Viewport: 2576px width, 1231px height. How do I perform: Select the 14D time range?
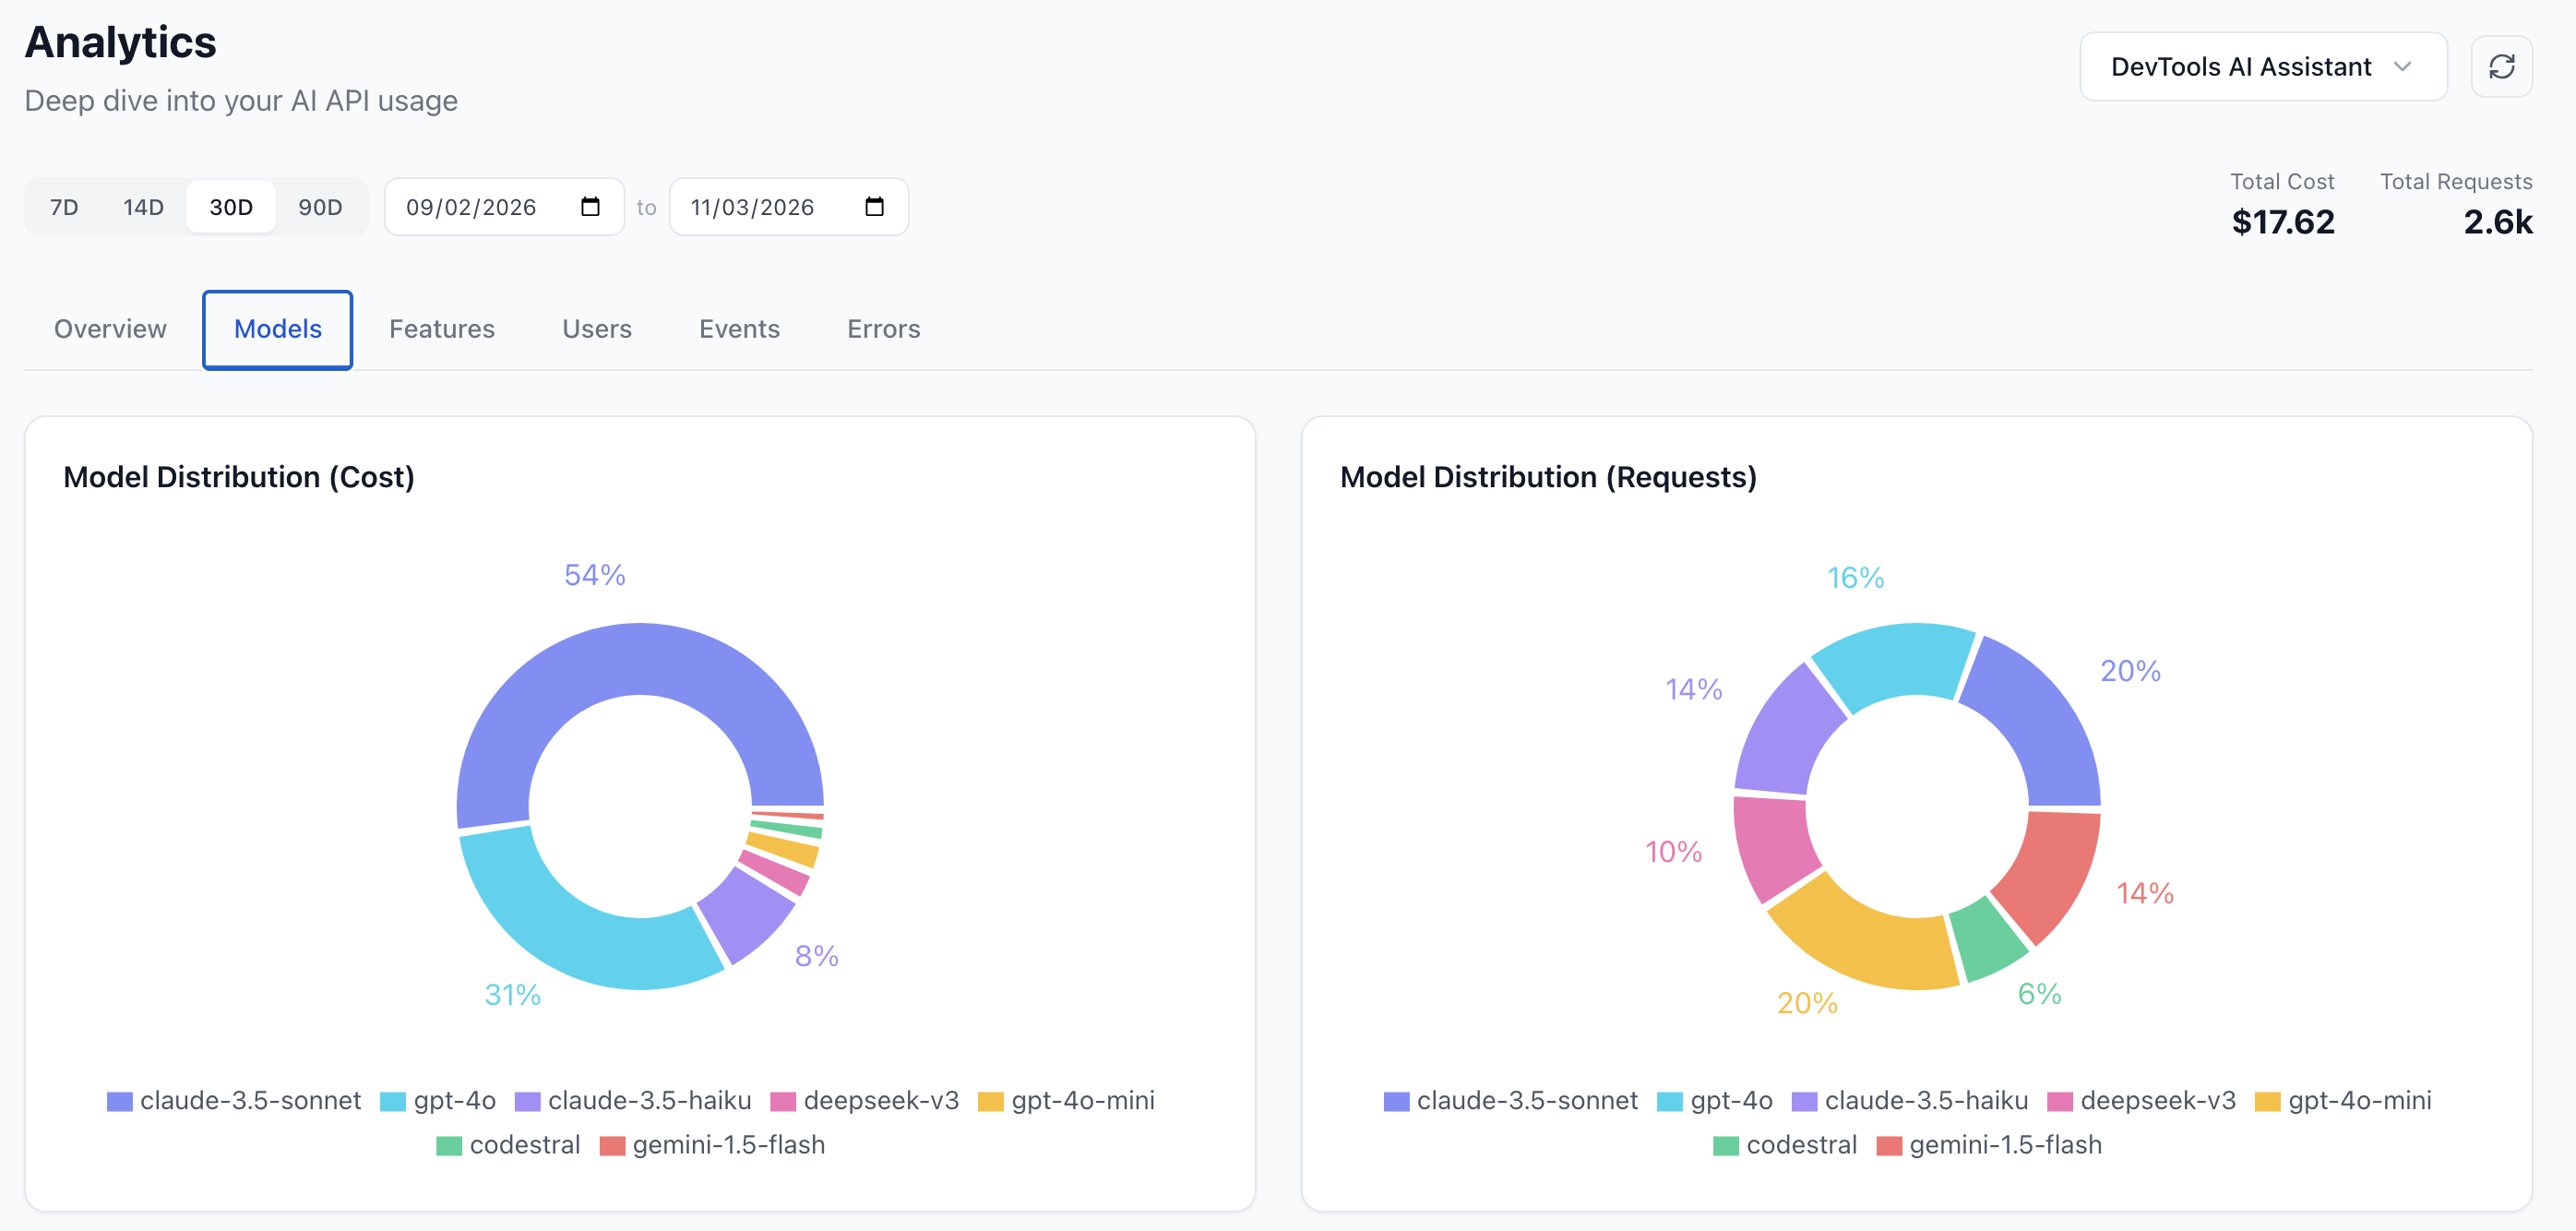[x=143, y=207]
